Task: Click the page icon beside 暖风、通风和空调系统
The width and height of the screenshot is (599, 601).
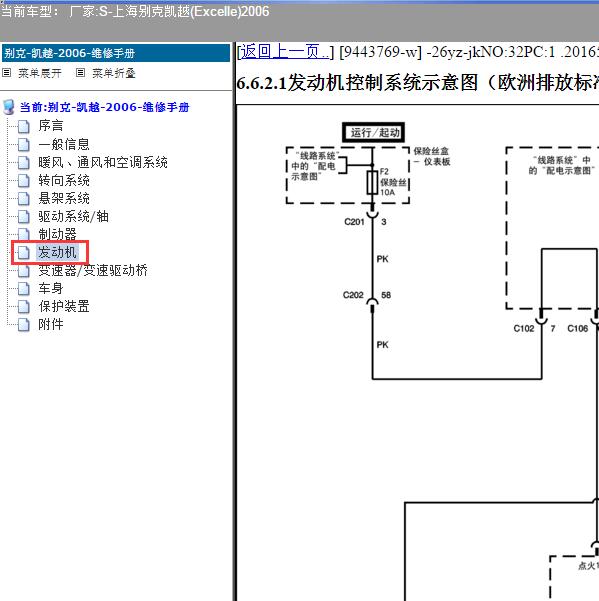Action: click(x=24, y=163)
